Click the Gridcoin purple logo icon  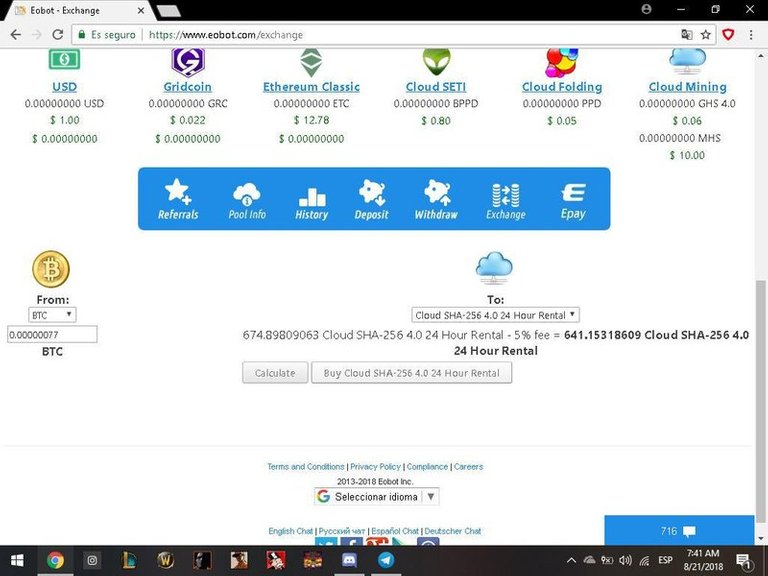coord(188,62)
